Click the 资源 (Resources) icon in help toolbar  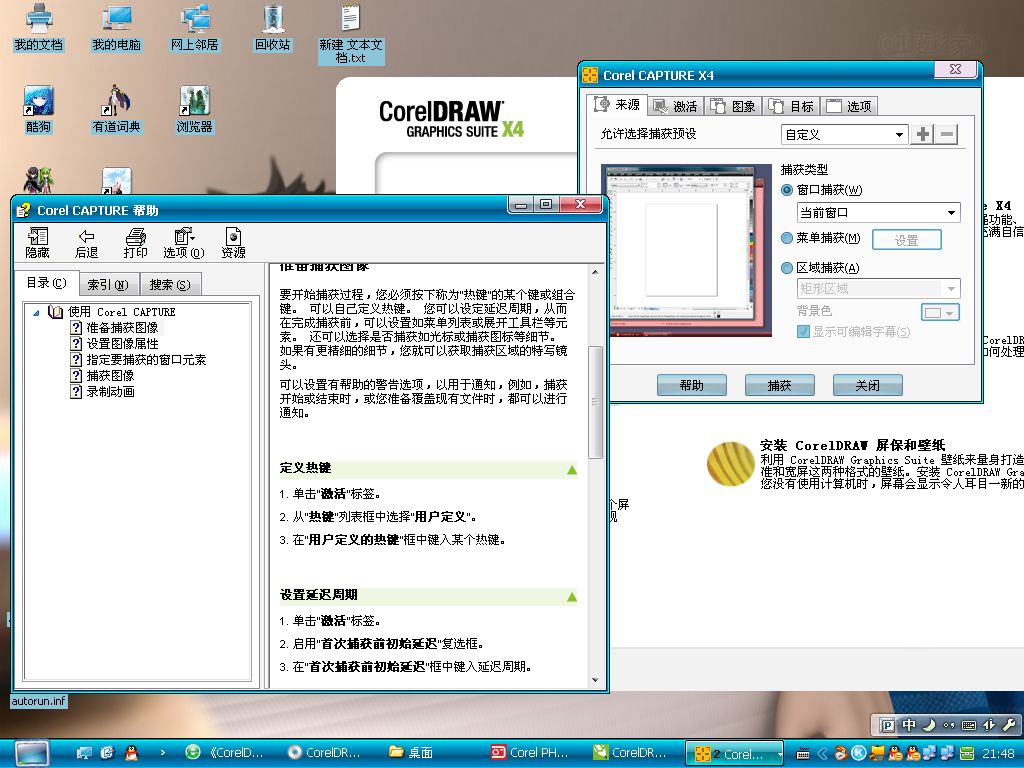[233, 242]
